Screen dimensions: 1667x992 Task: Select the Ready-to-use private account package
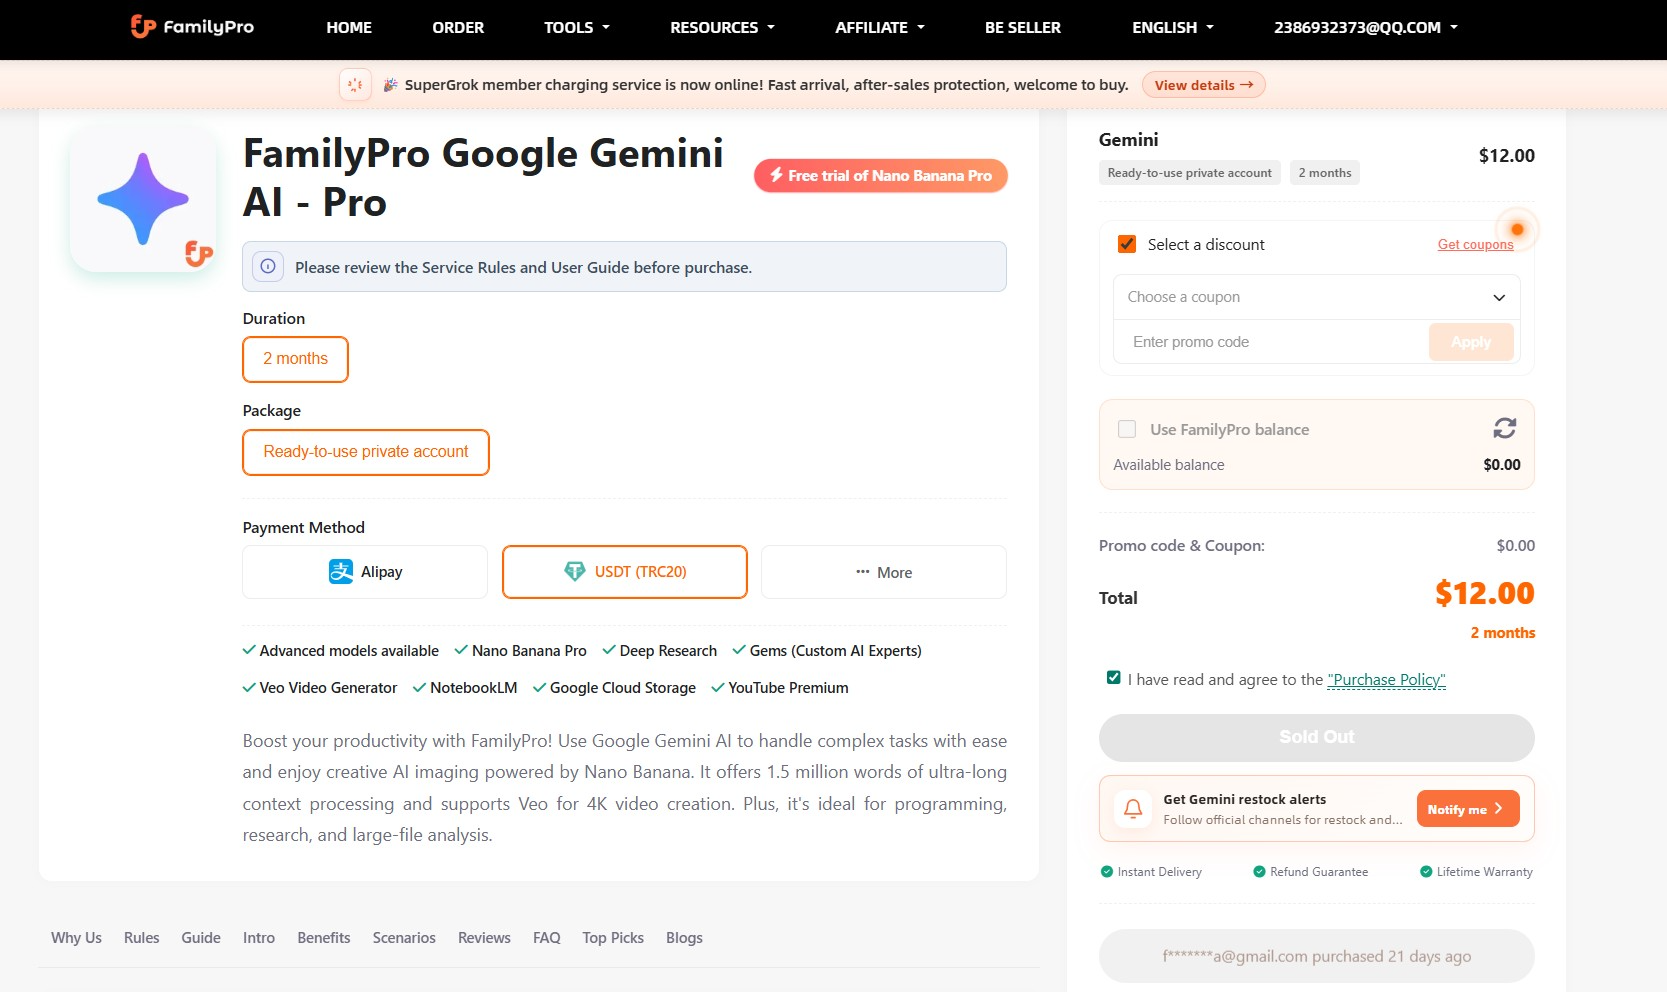click(x=366, y=452)
